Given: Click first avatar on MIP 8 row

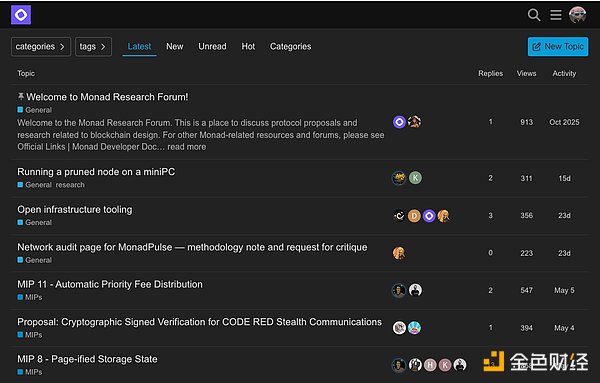Looking at the screenshot, I should tap(399, 365).
